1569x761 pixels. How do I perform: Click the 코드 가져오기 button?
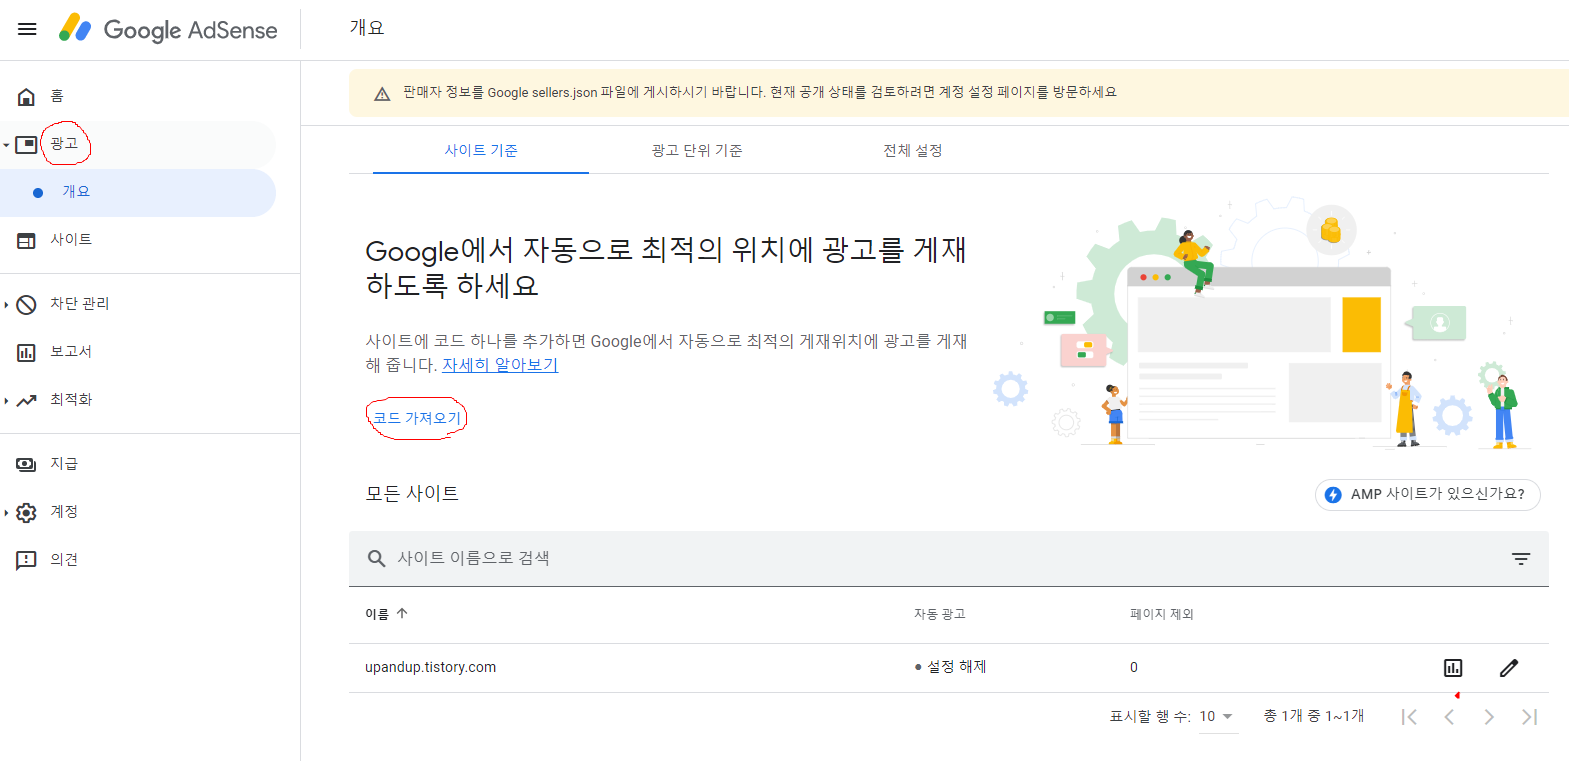pos(417,418)
